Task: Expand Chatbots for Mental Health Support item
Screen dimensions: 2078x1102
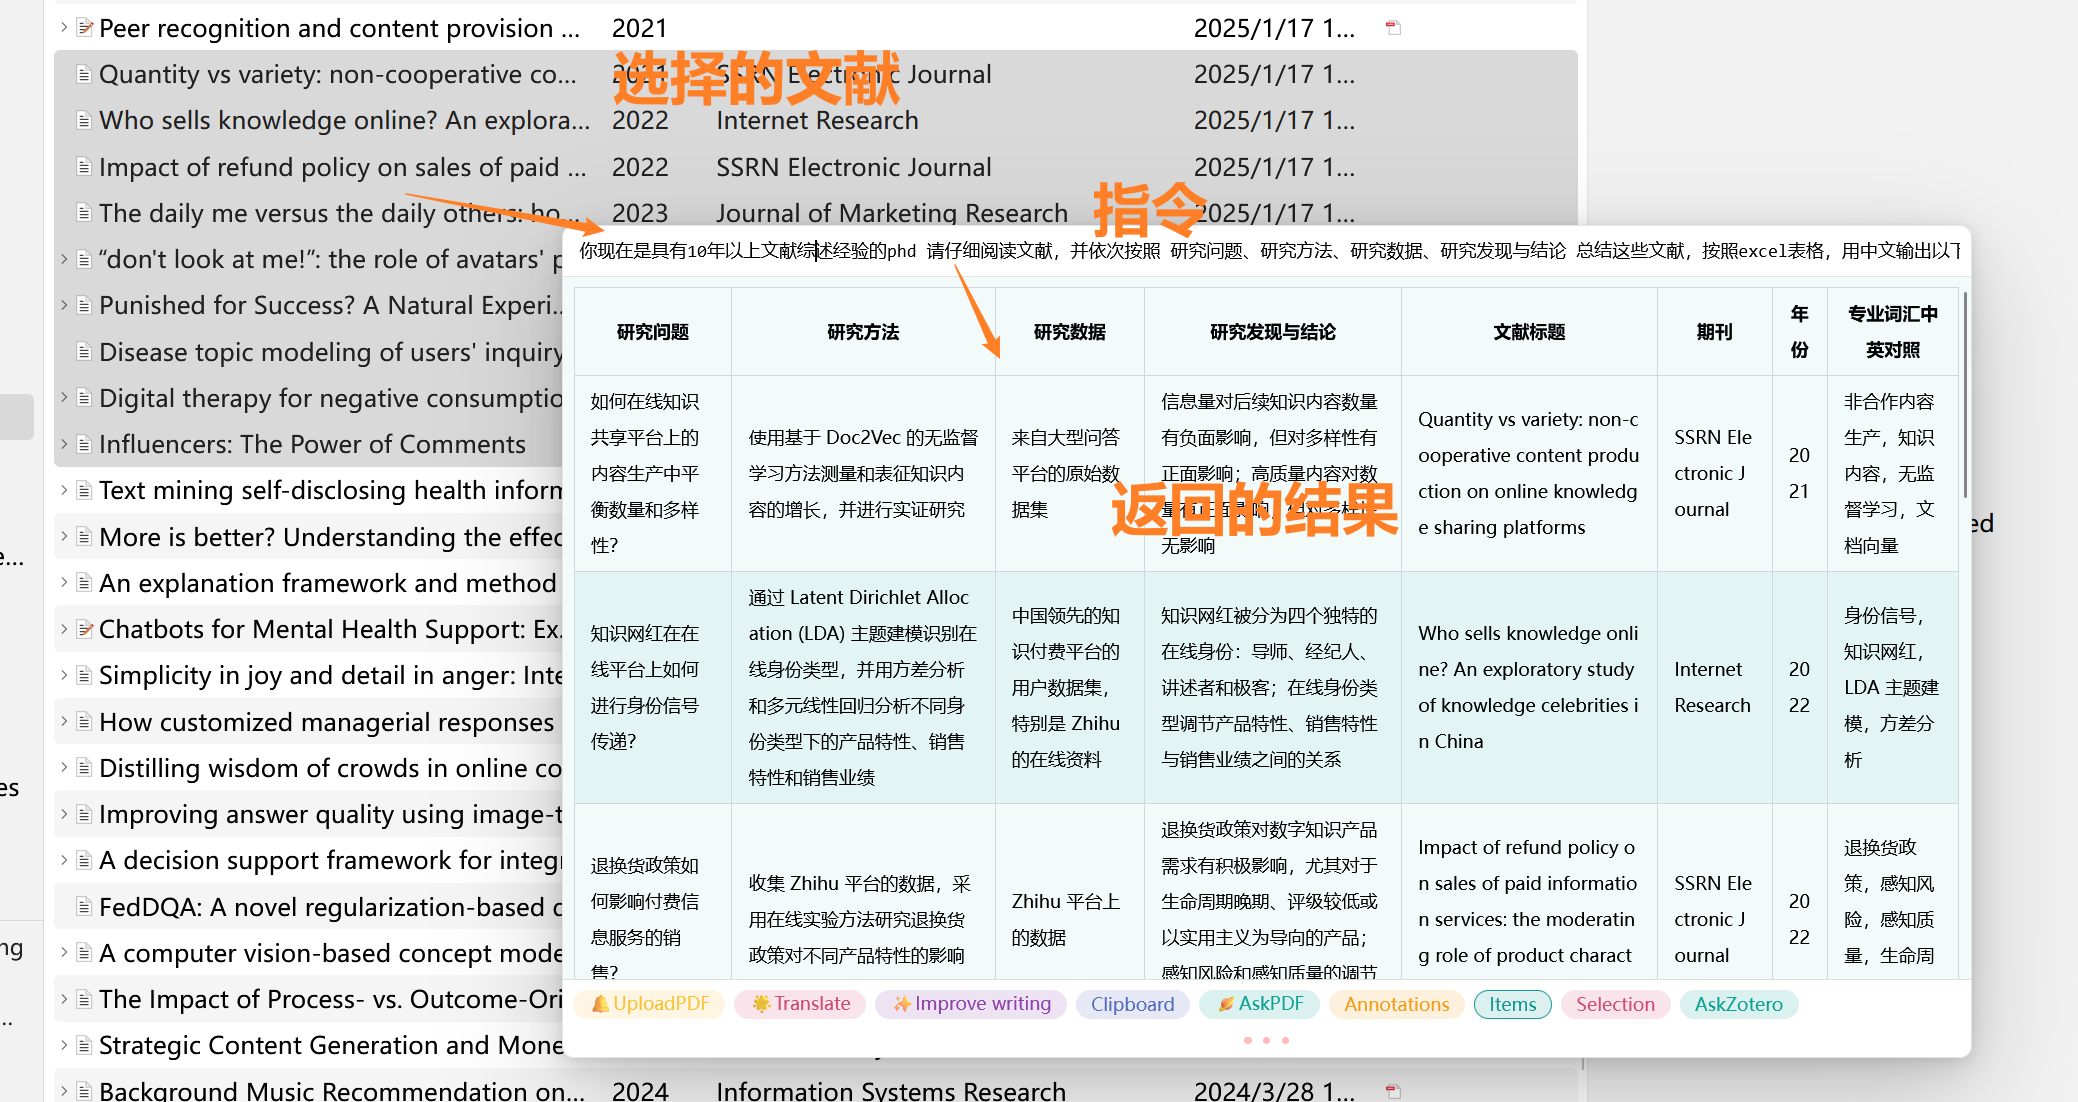Action: coord(64,629)
